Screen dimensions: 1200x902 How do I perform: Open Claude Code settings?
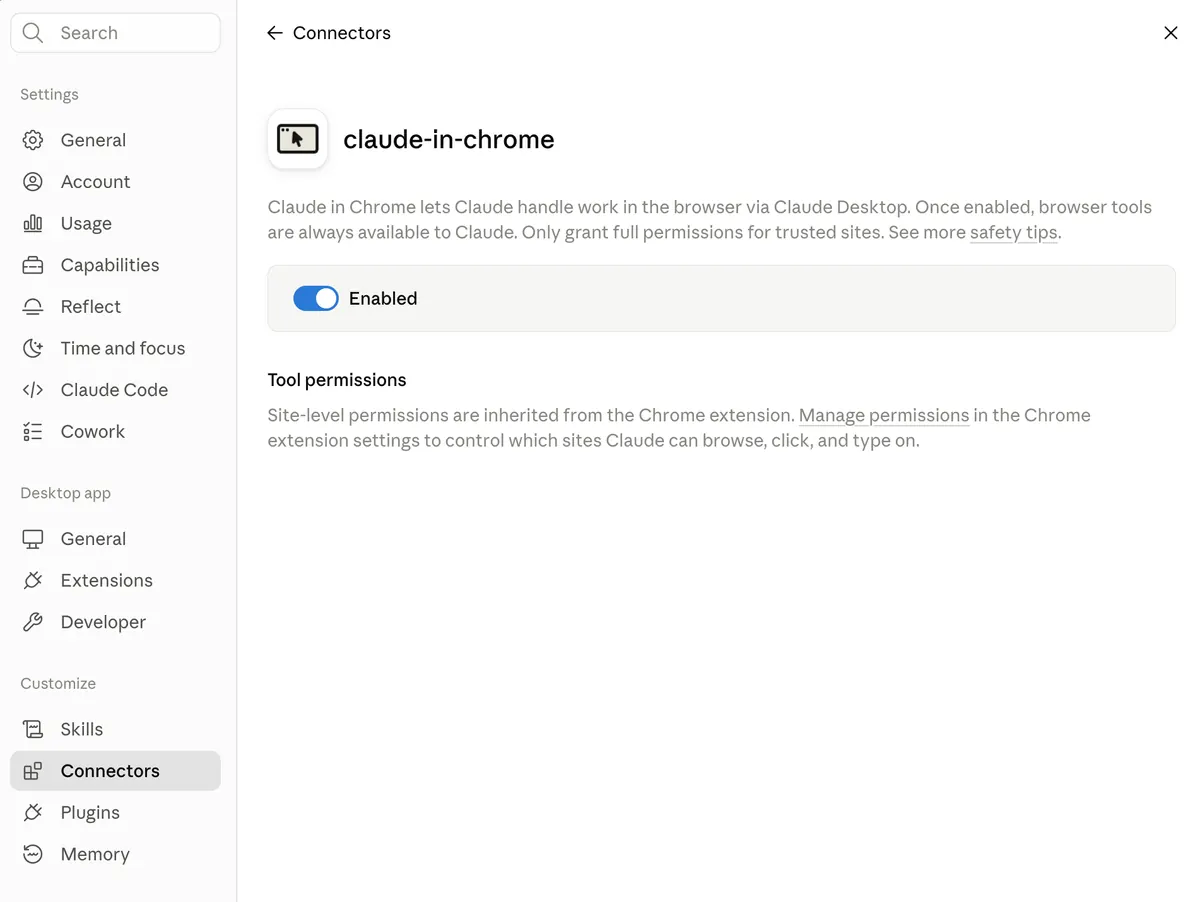[115, 390]
